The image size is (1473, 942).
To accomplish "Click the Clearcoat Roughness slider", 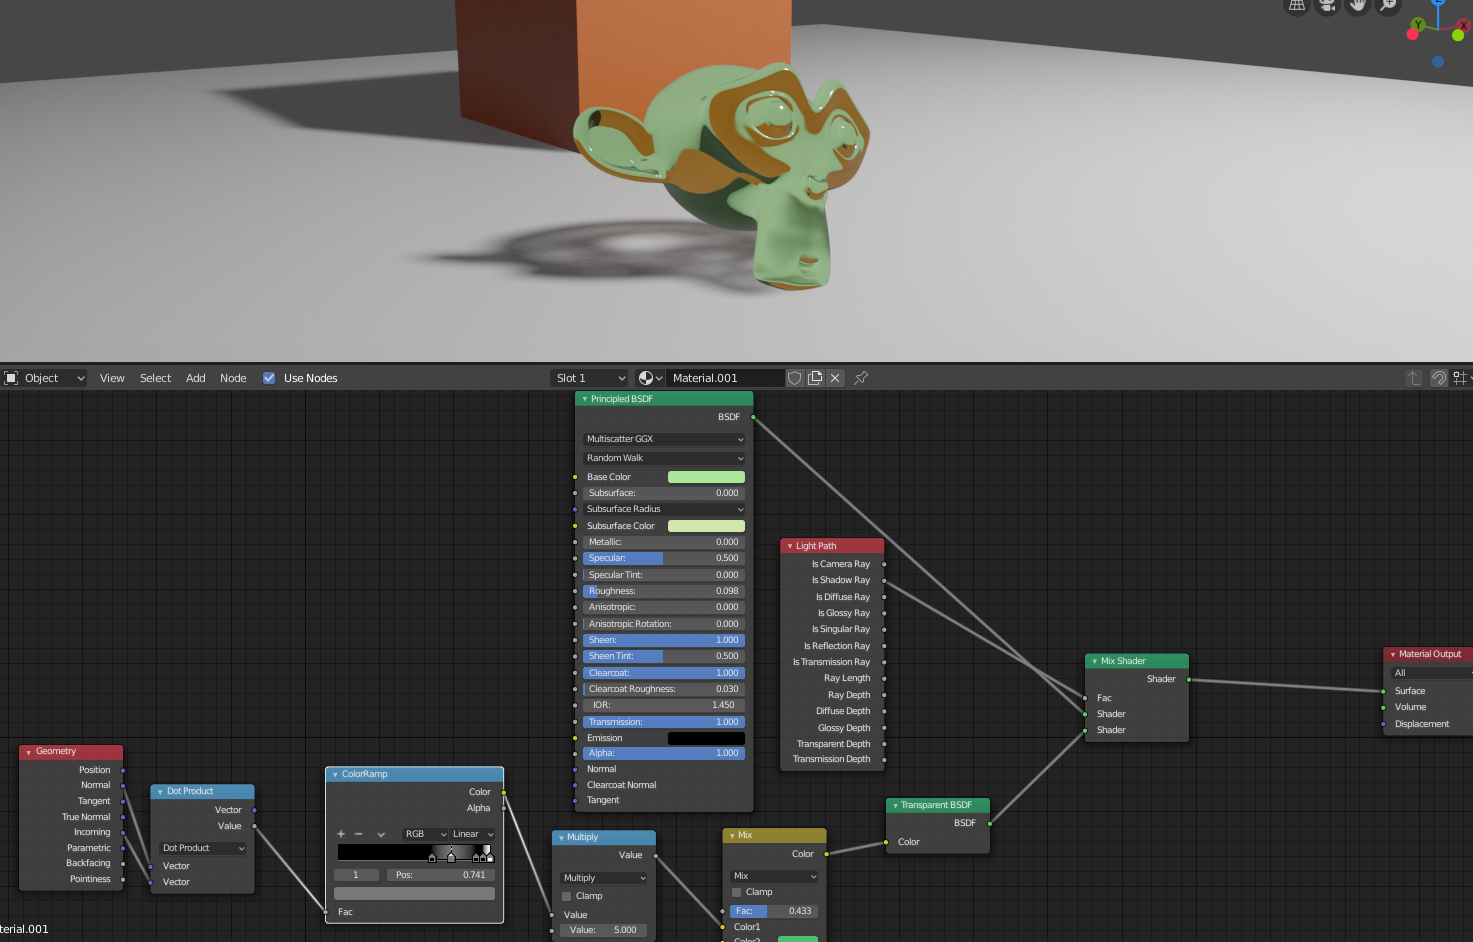I will pyautogui.click(x=664, y=689).
